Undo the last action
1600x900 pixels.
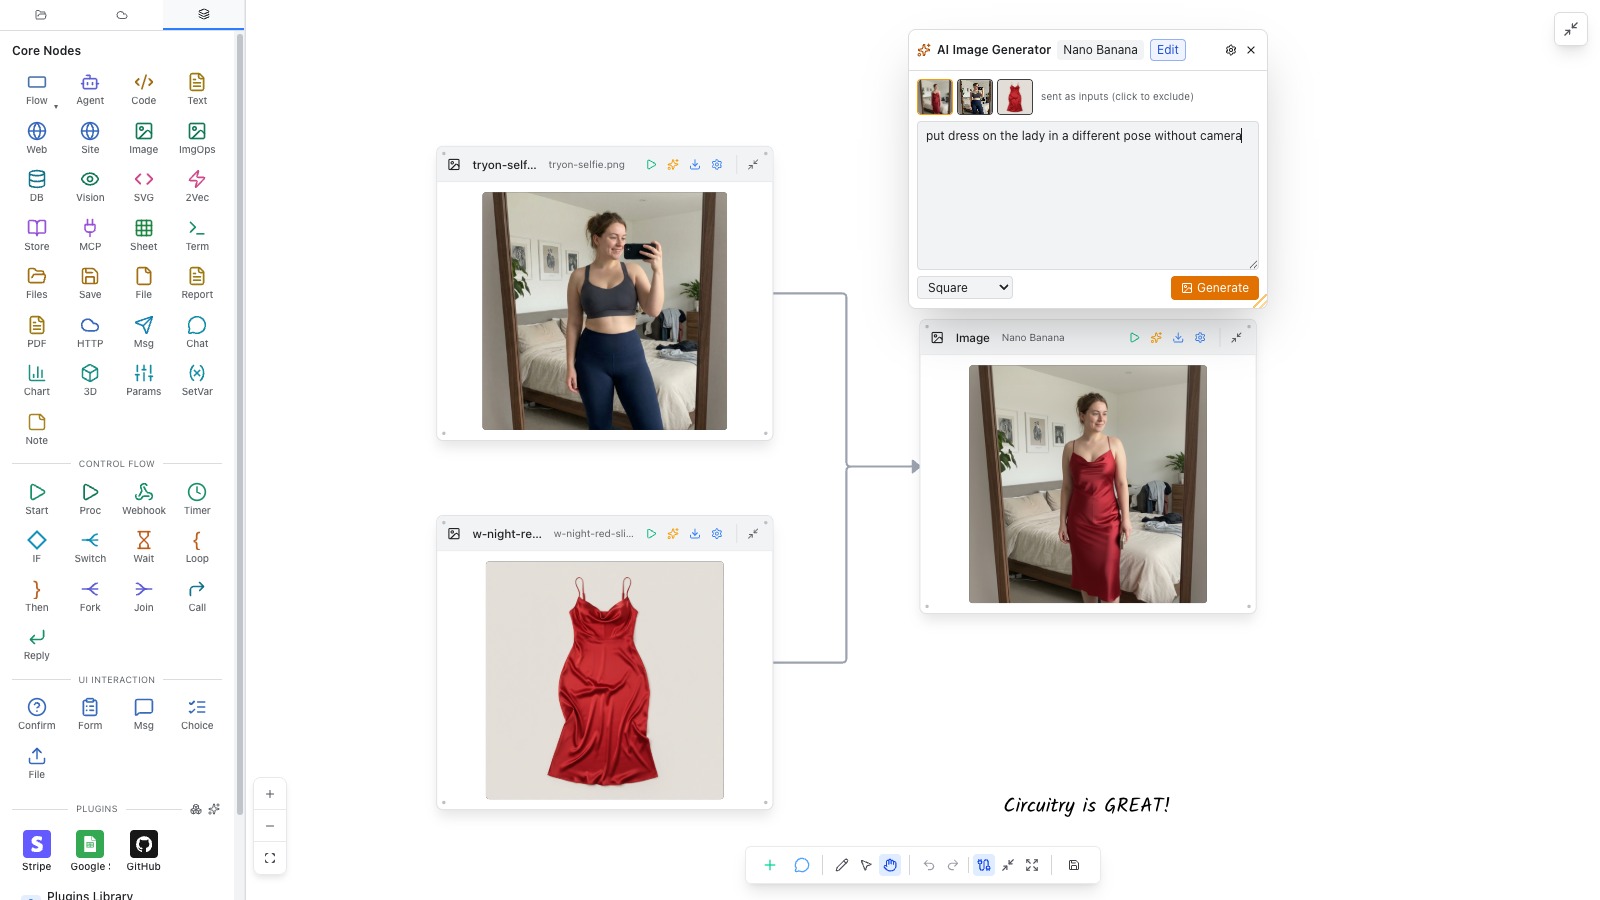coord(929,865)
